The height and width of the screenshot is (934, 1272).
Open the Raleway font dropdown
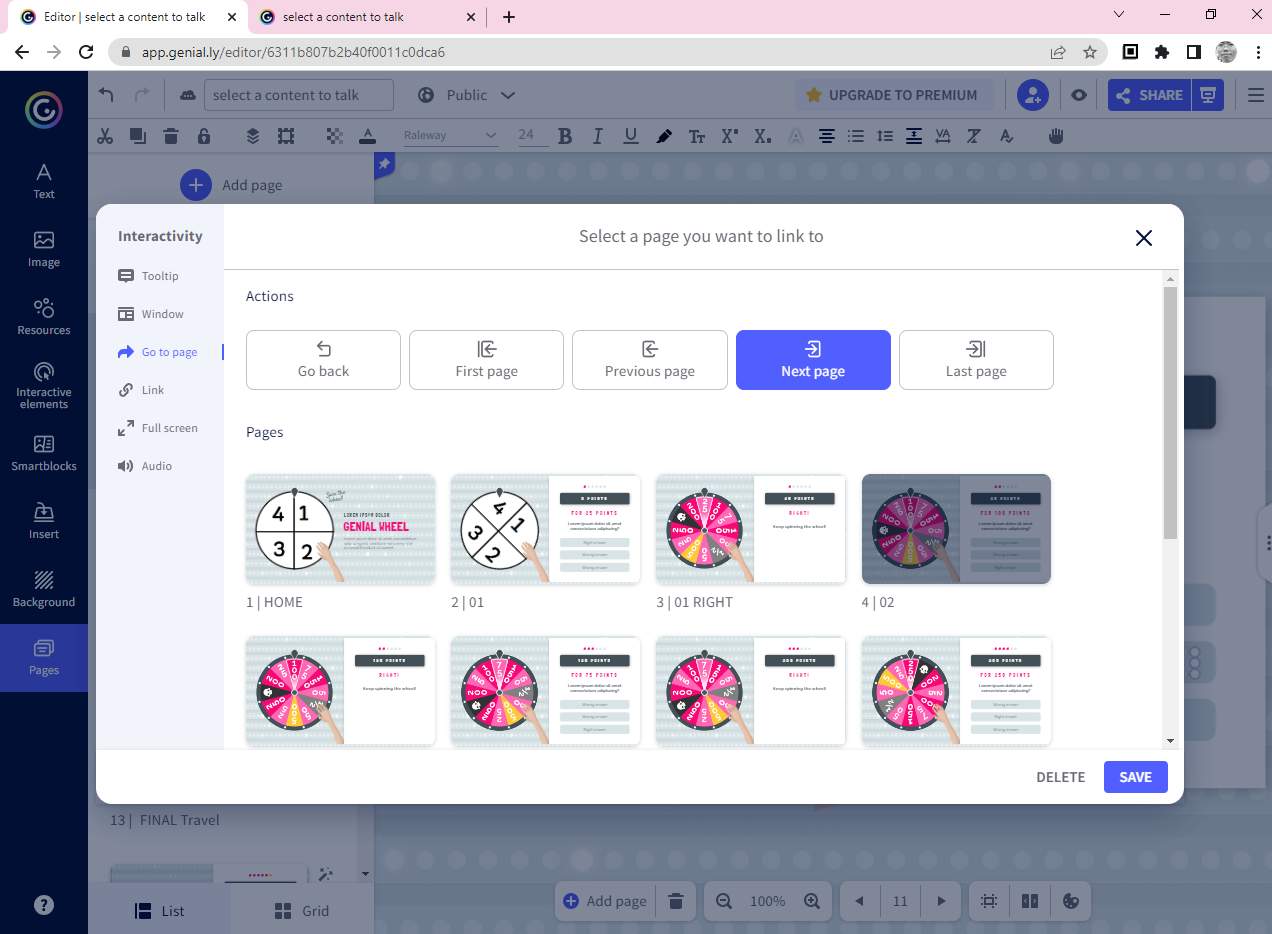(450, 136)
